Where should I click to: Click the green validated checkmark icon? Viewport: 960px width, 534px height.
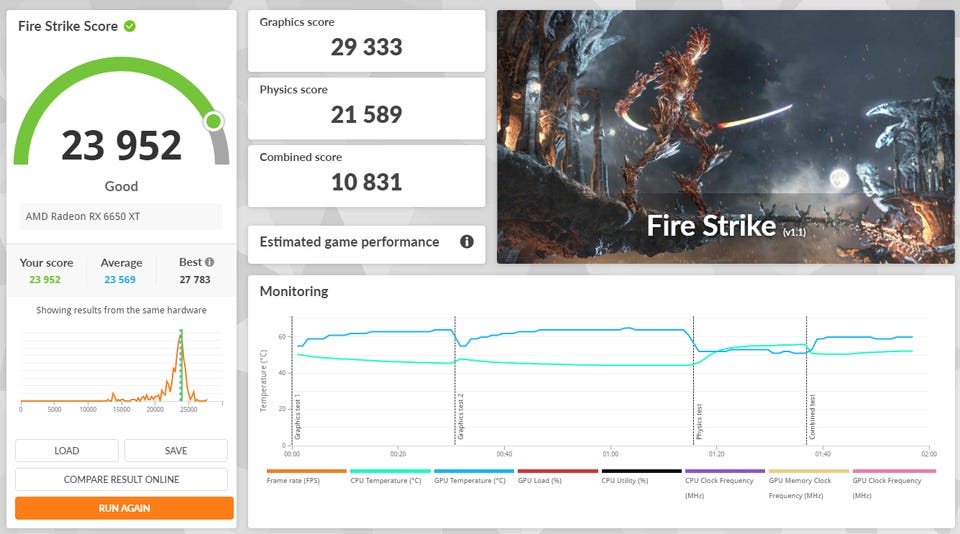130,26
